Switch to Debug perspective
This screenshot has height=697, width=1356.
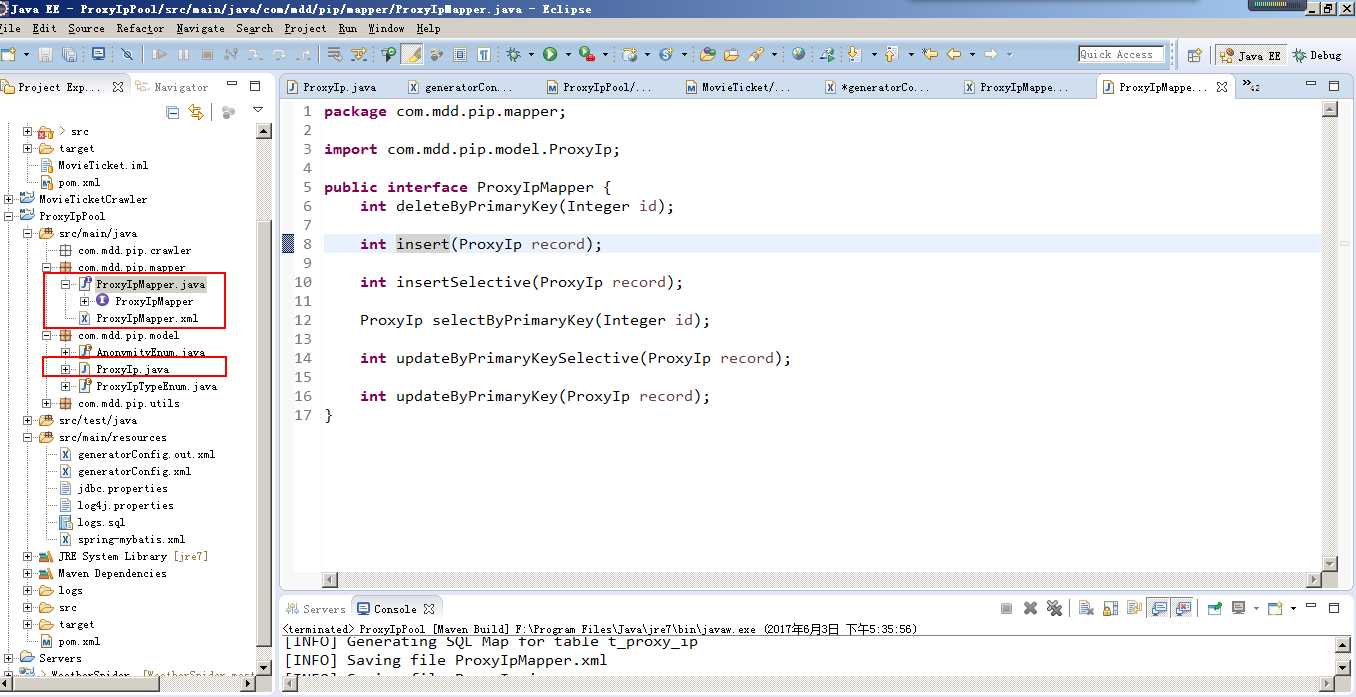(1317, 56)
